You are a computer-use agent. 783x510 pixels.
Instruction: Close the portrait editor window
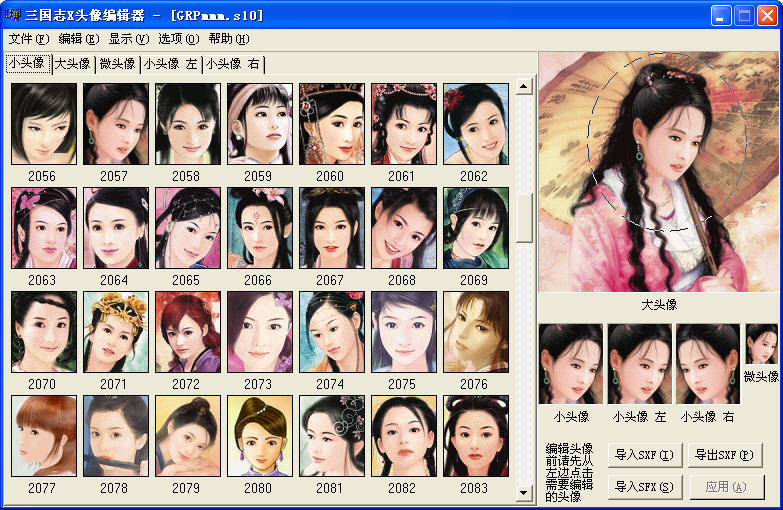767,15
